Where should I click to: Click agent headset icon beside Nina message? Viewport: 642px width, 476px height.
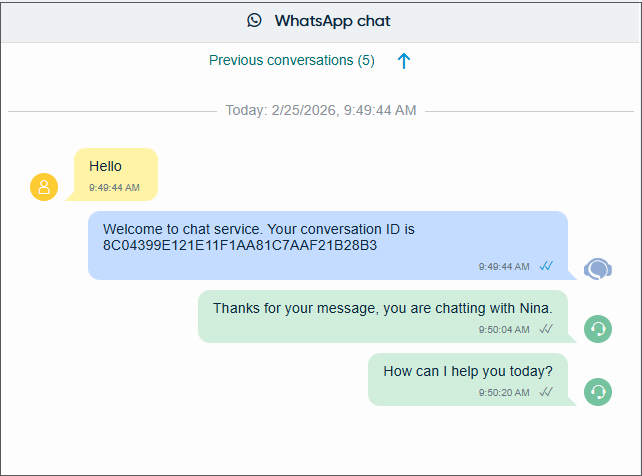(598, 329)
